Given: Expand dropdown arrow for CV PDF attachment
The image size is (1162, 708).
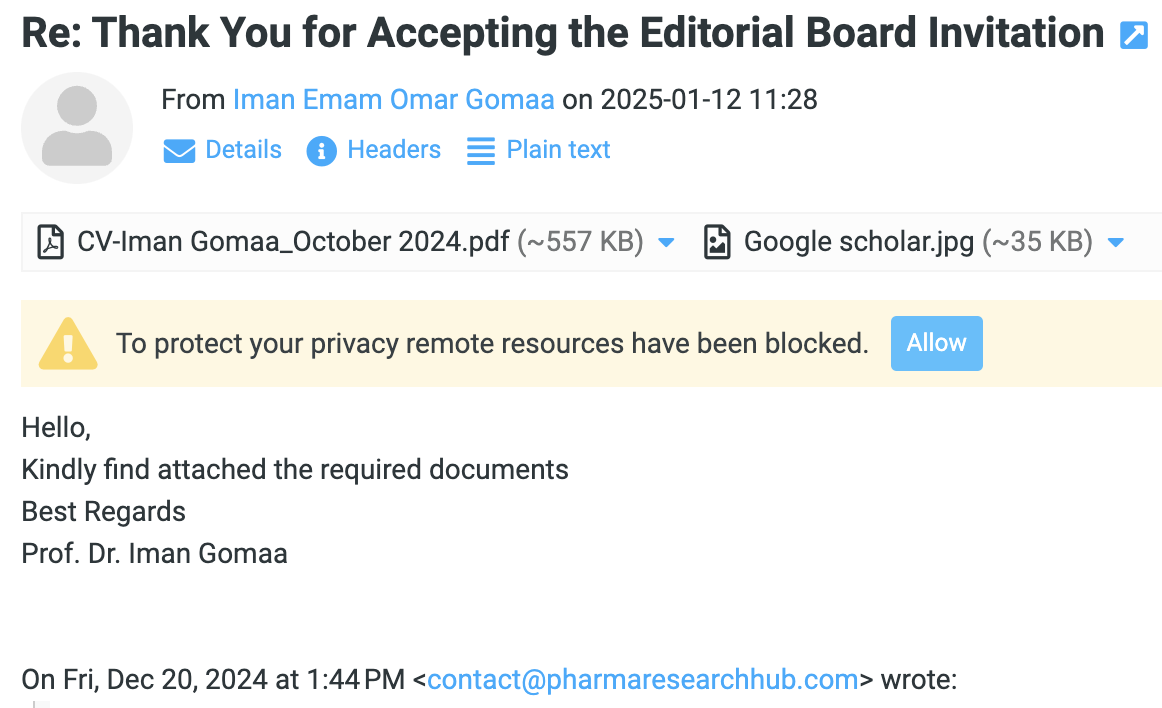Looking at the screenshot, I should (666, 242).
